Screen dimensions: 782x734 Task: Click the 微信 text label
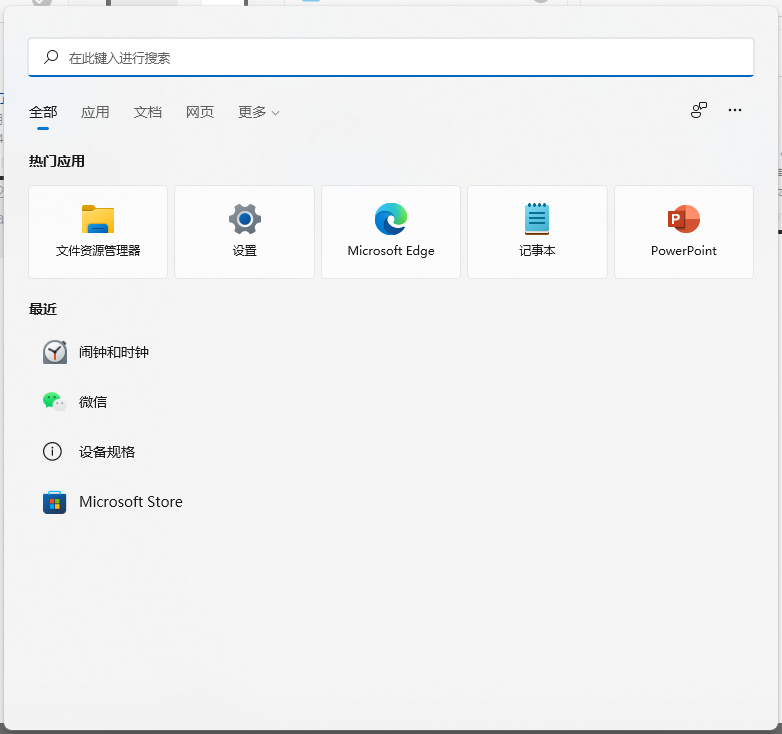pos(93,402)
